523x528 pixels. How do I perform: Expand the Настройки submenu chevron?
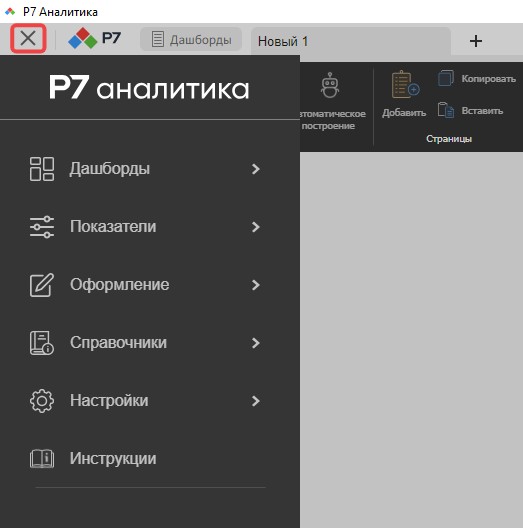[x=256, y=401]
